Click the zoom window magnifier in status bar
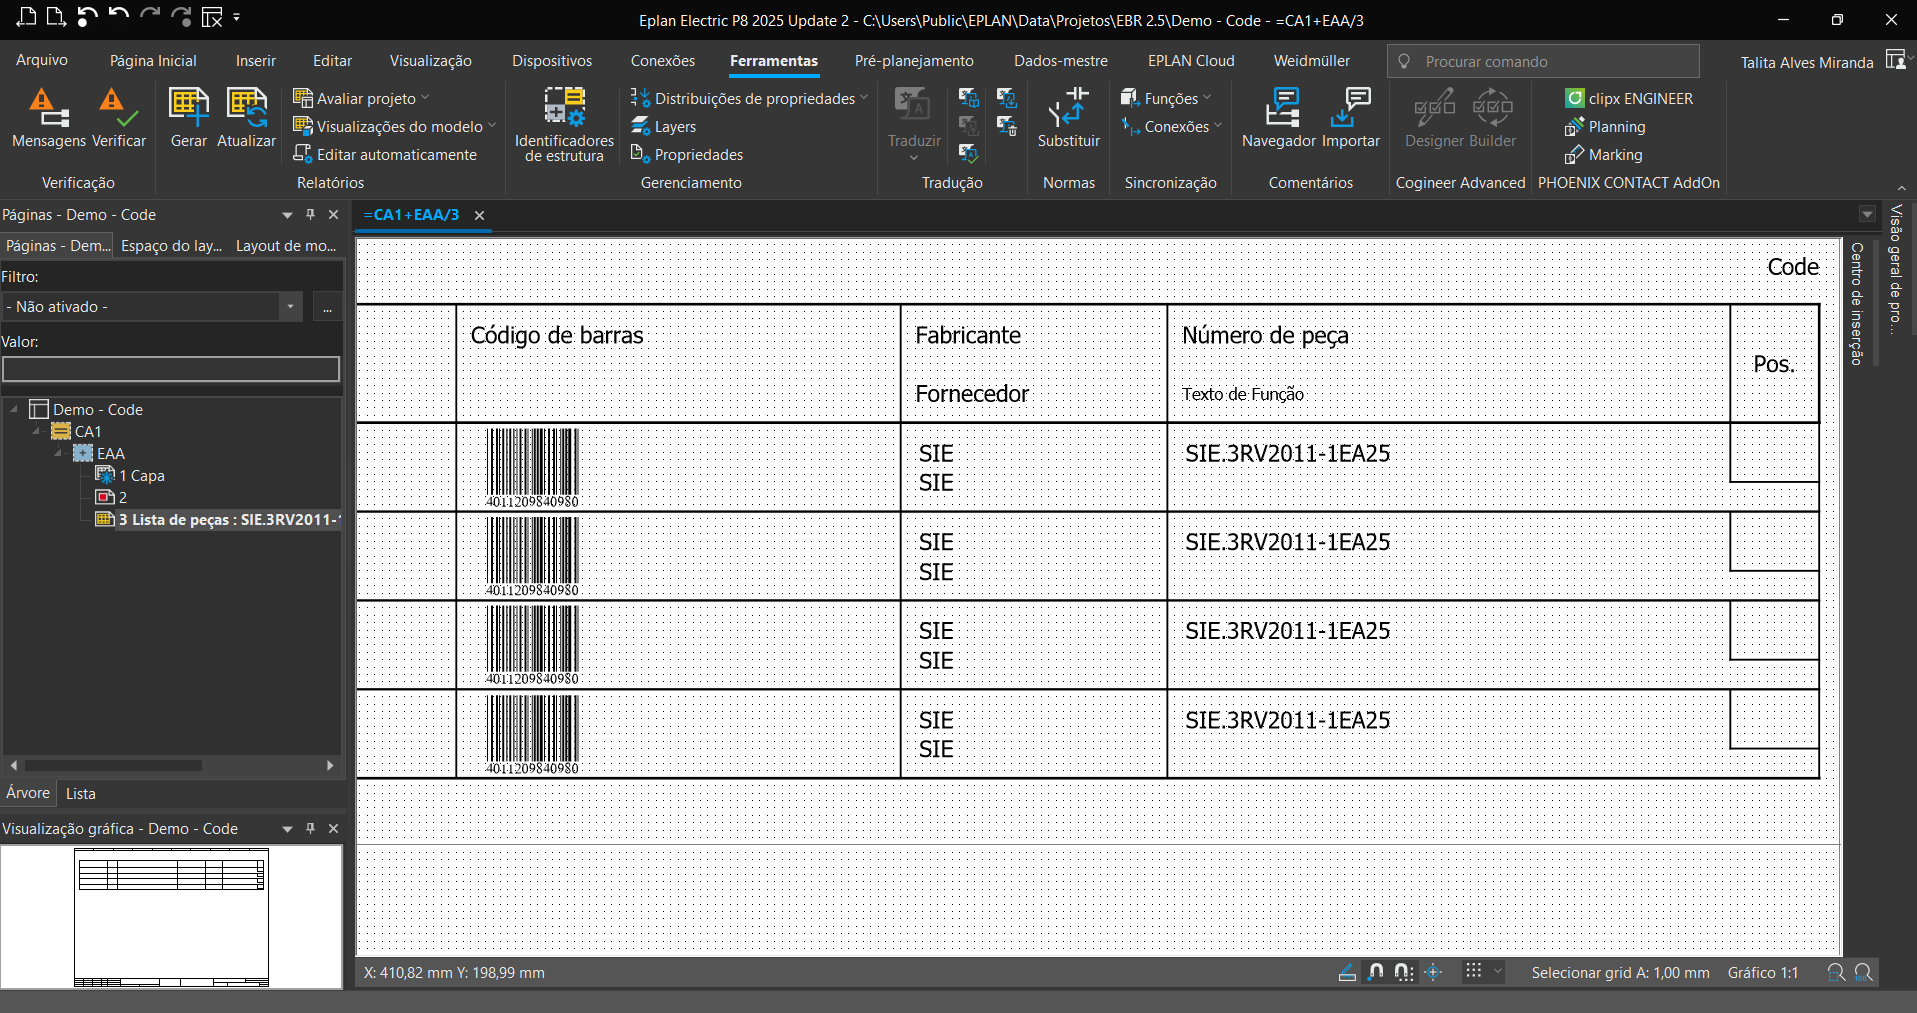The image size is (1917, 1013). 1836,972
